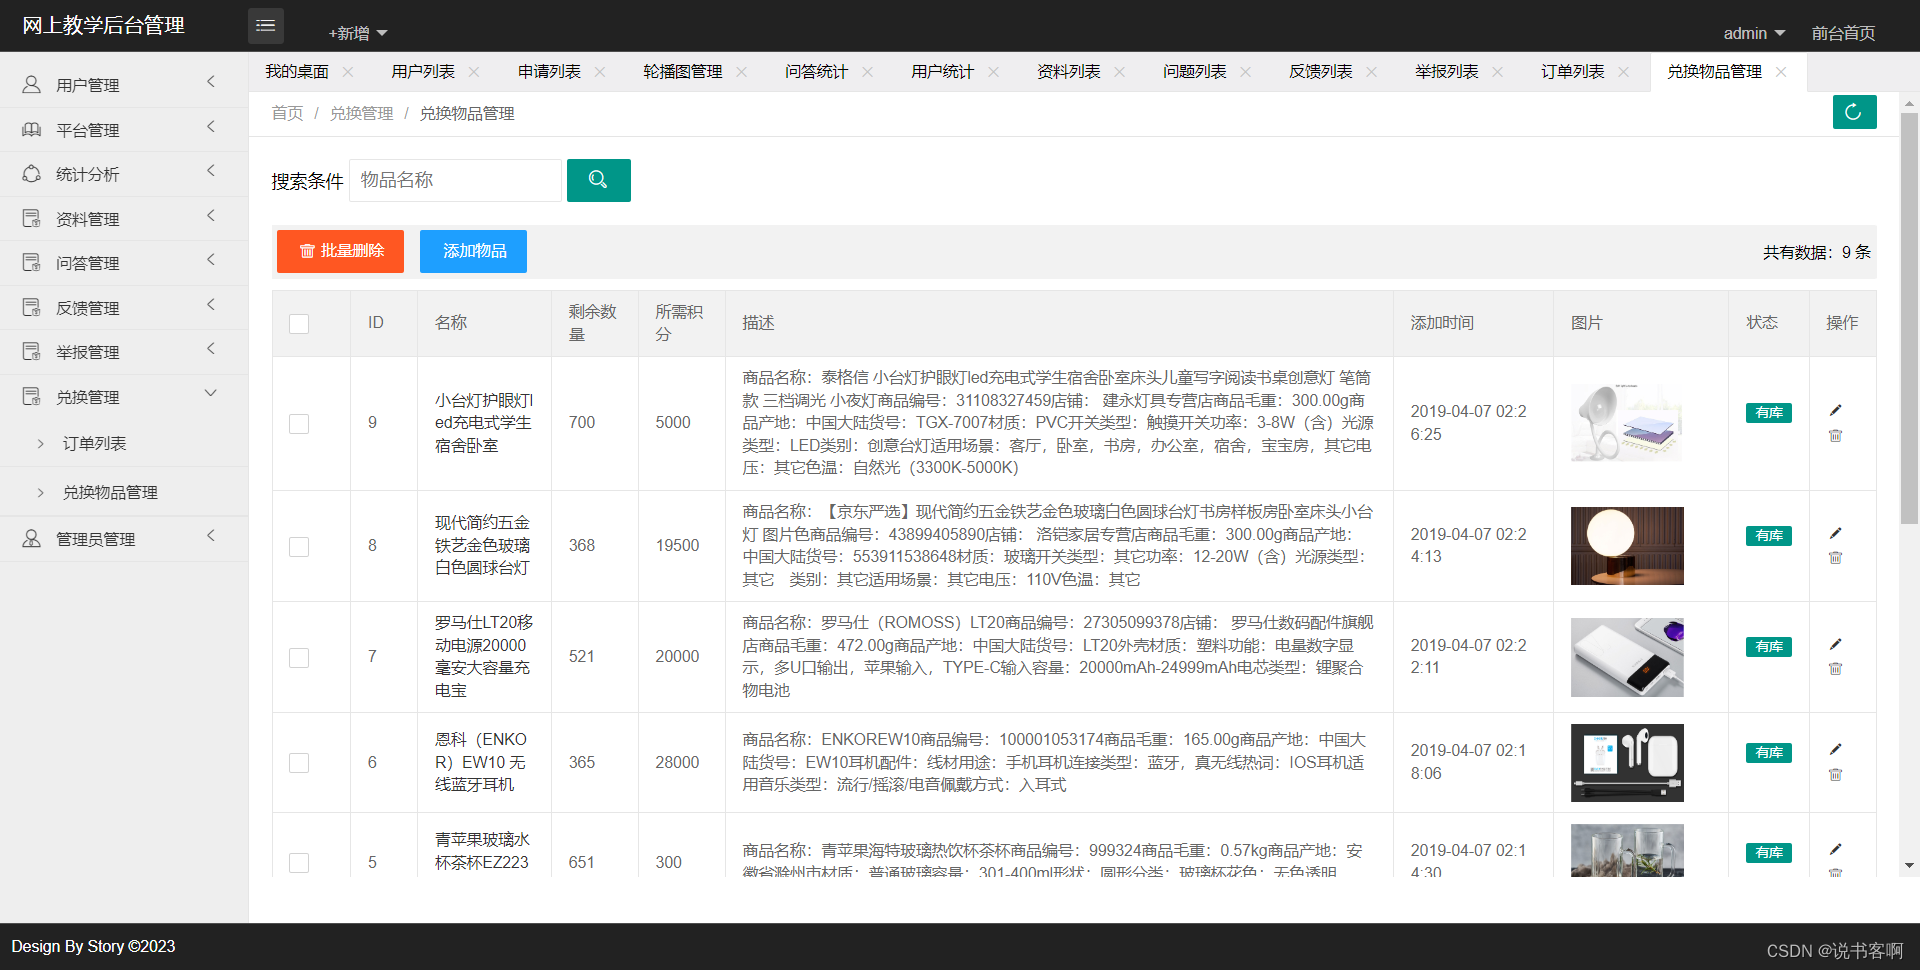The width and height of the screenshot is (1920, 970).
Task: Click the 用户管理 person icon
Action: click(32, 85)
